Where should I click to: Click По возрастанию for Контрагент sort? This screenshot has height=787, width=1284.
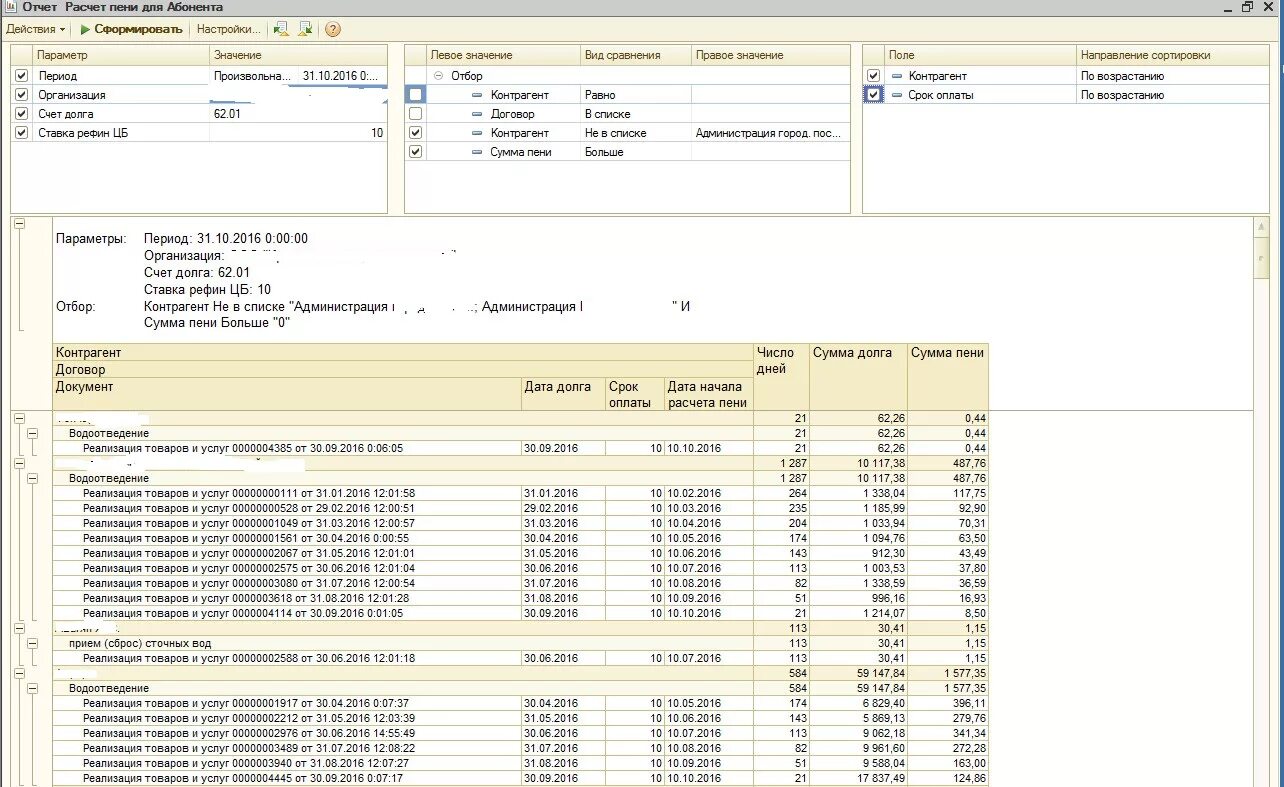[1173, 76]
